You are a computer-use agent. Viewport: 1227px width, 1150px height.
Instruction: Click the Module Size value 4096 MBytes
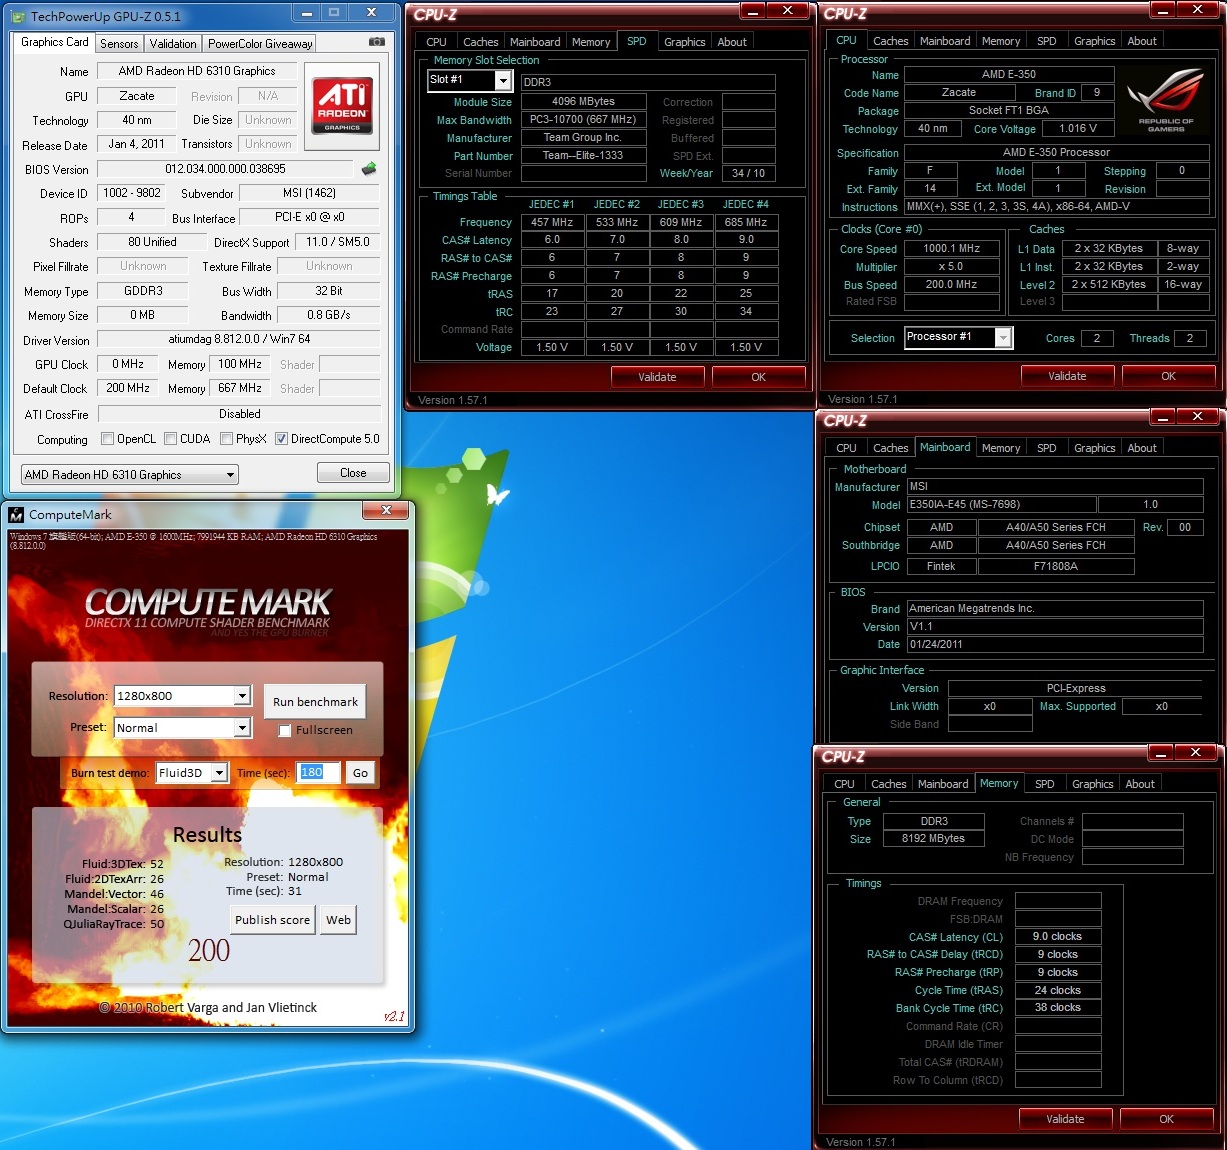(x=583, y=102)
